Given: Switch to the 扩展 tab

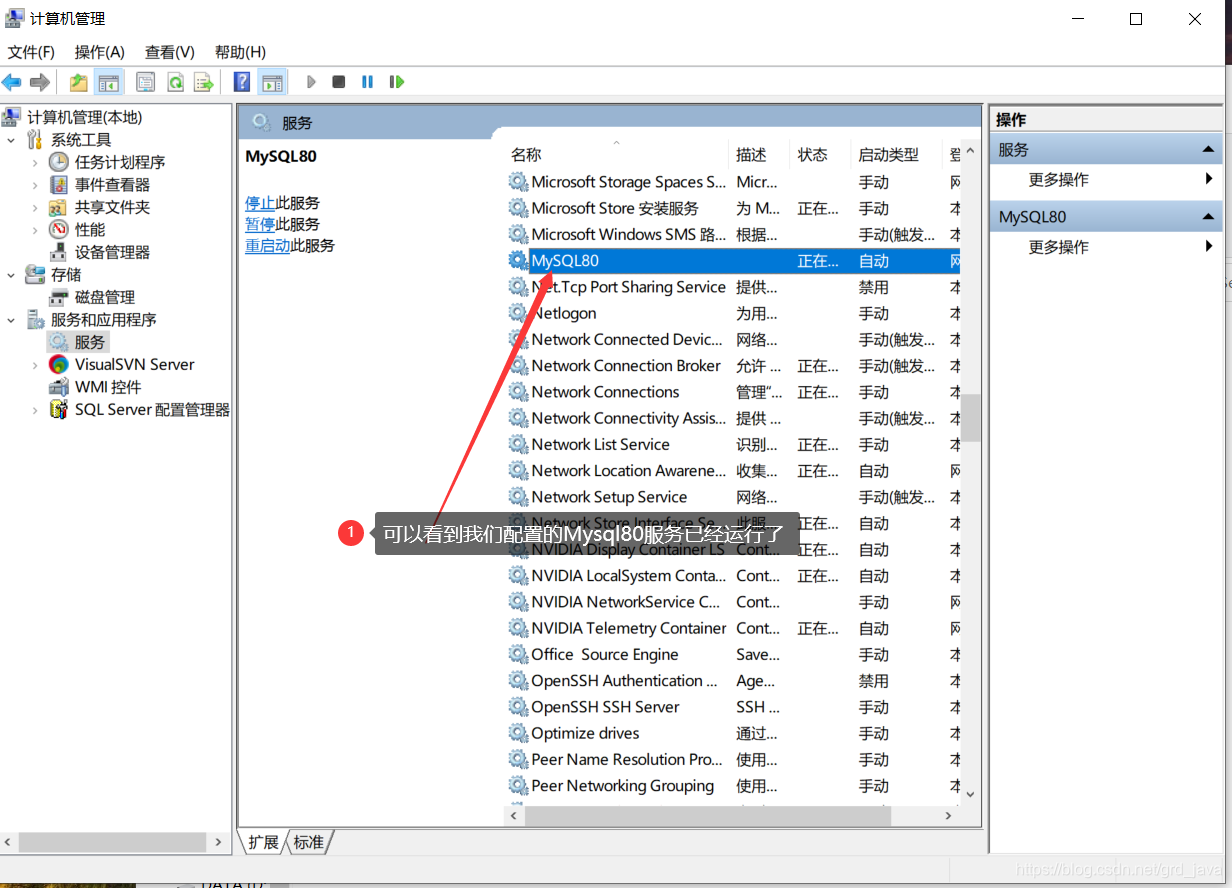Looking at the screenshot, I should (x=263, y=843).
